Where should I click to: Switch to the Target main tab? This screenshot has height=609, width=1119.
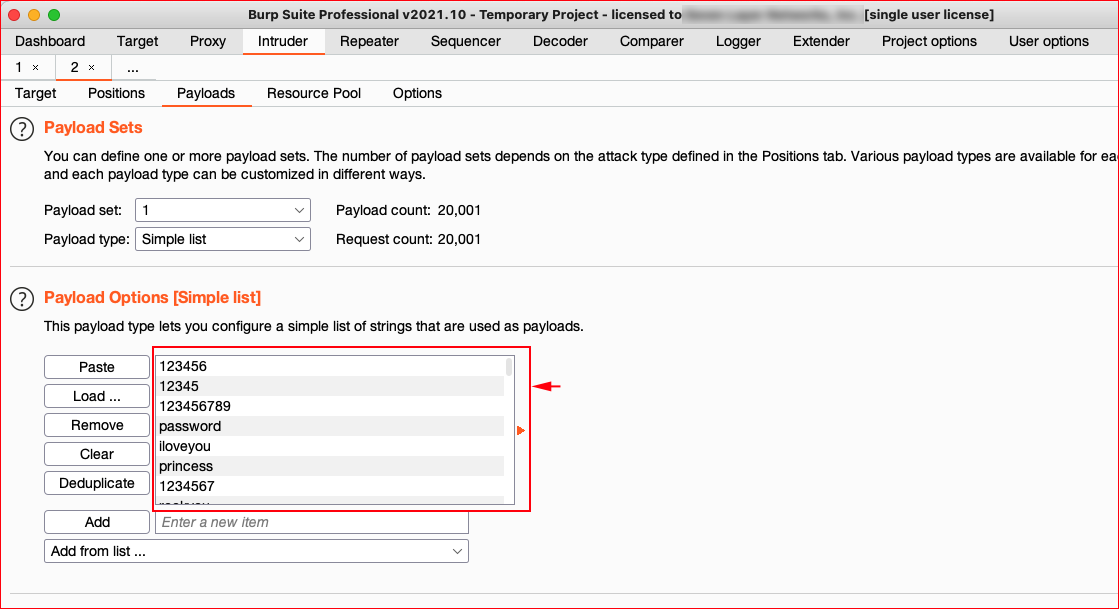tap(138, 41)
